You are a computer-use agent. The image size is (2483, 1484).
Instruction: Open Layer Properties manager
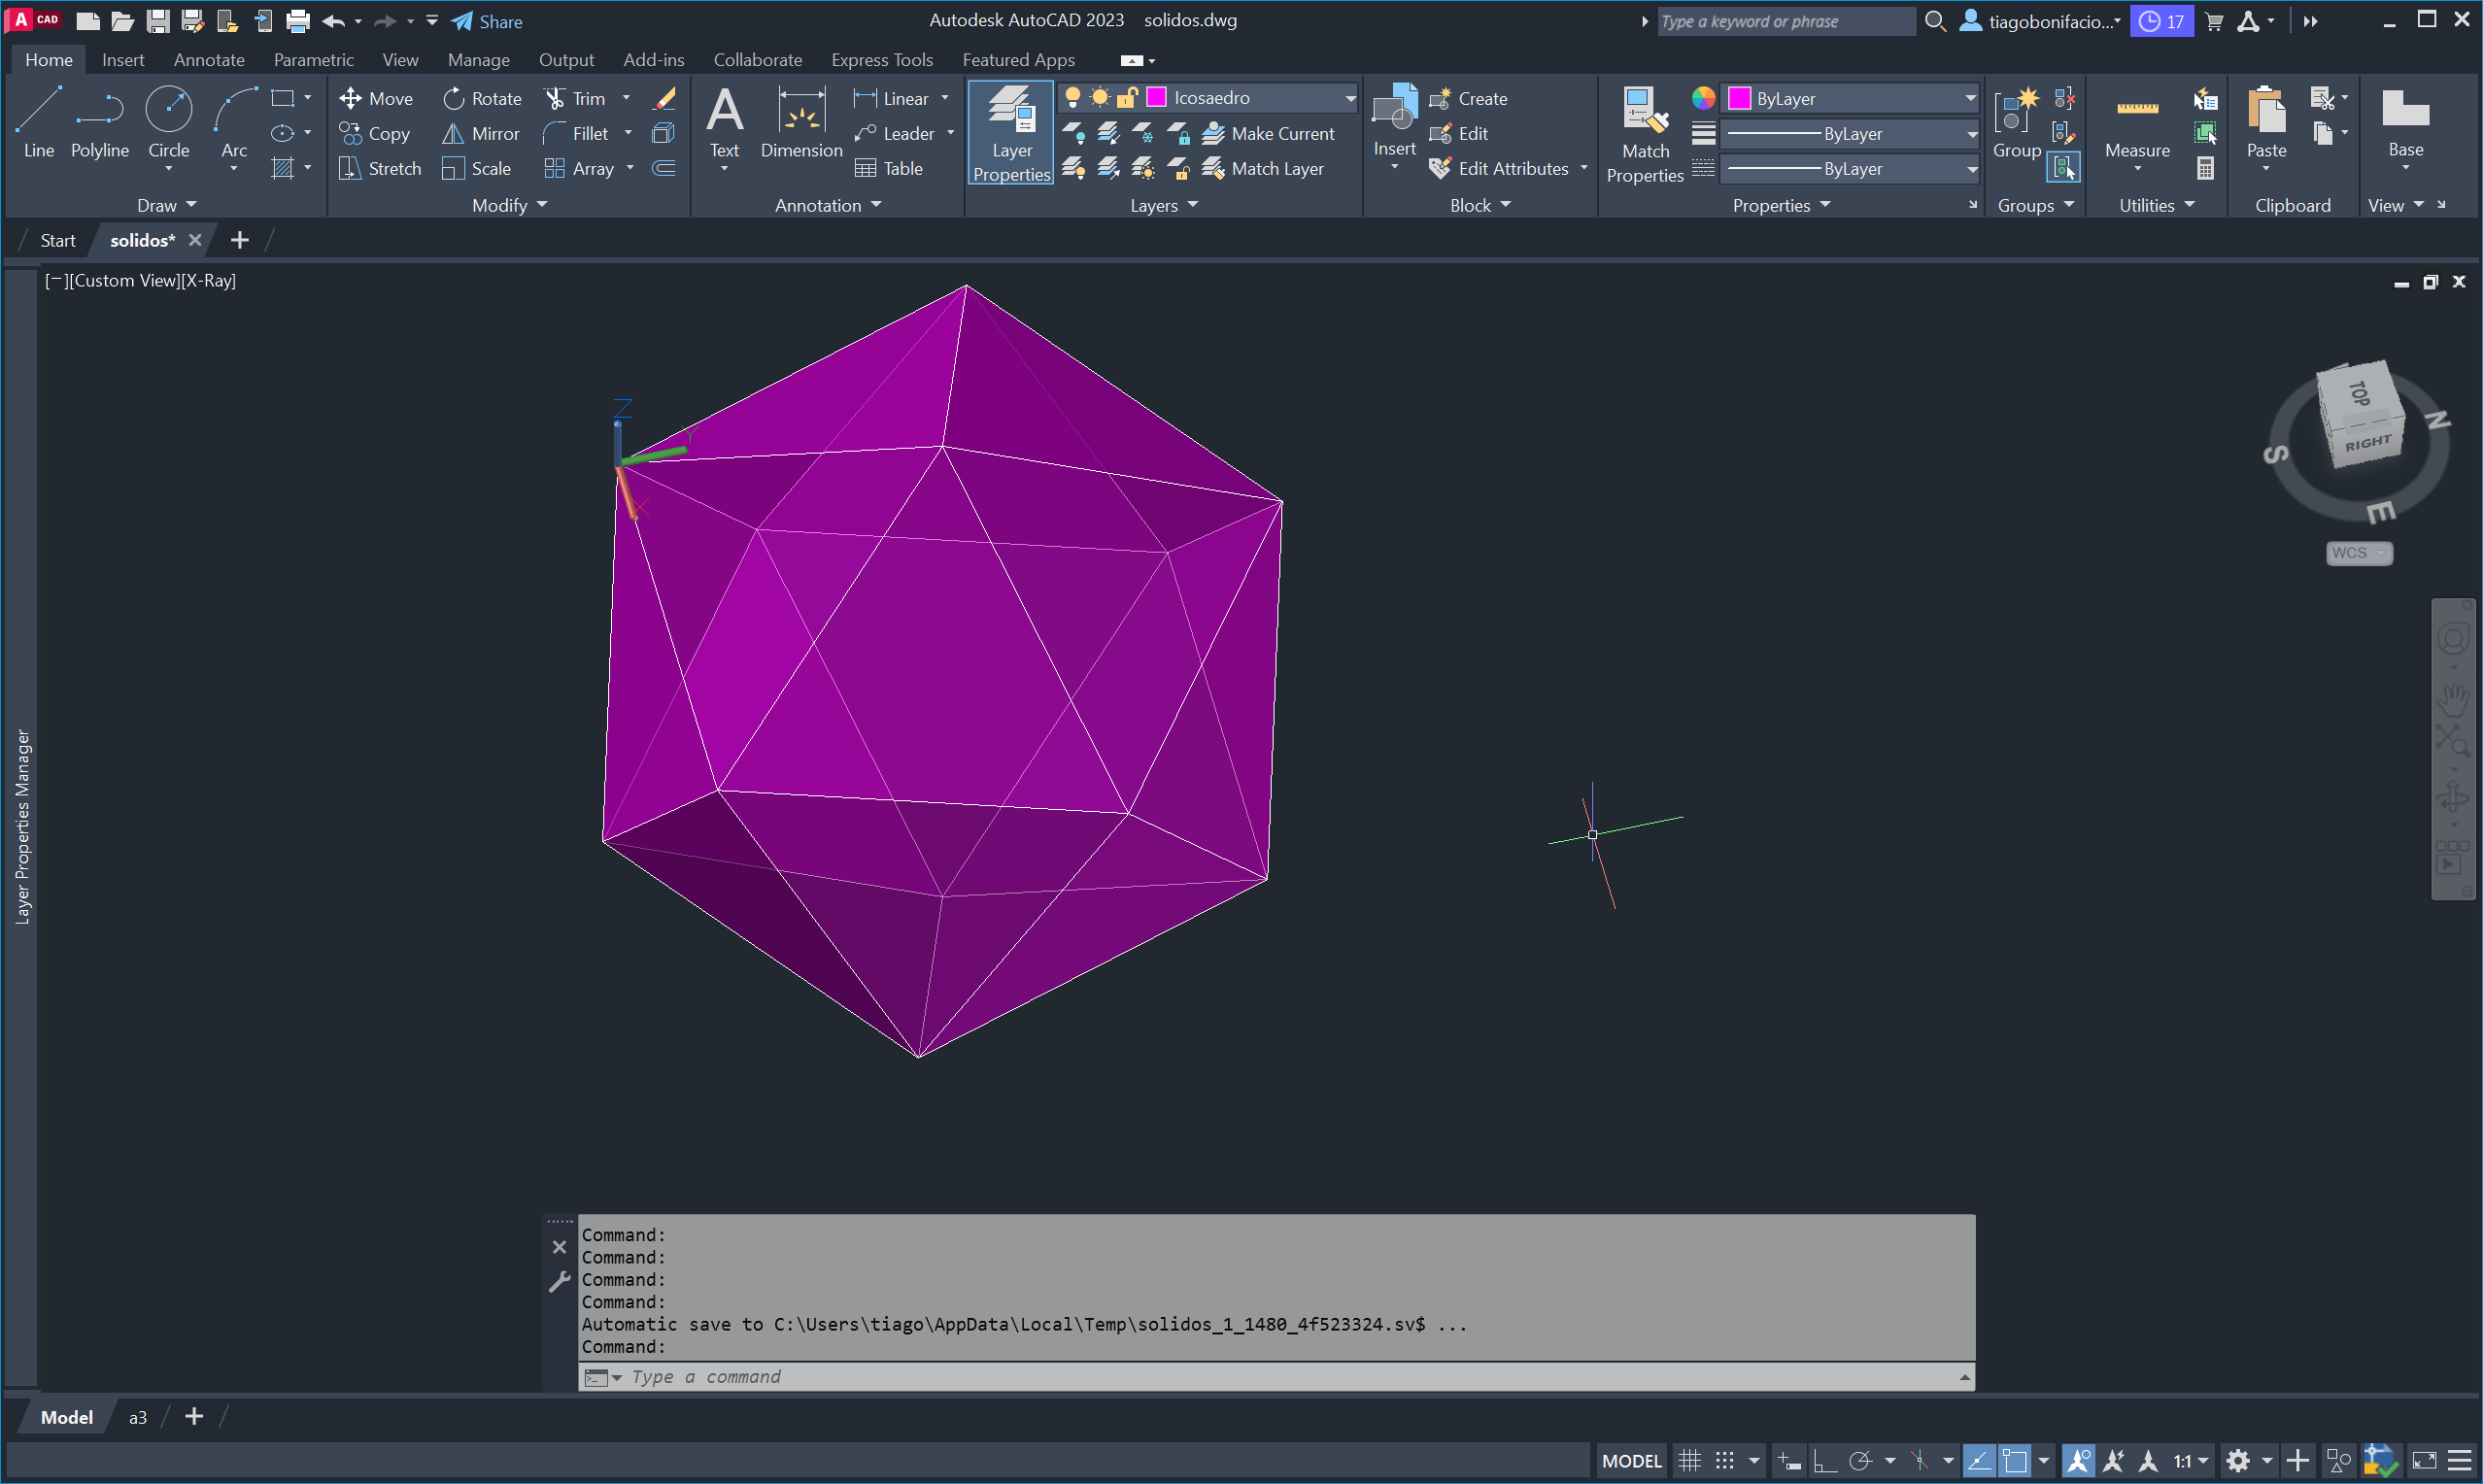1011,132
